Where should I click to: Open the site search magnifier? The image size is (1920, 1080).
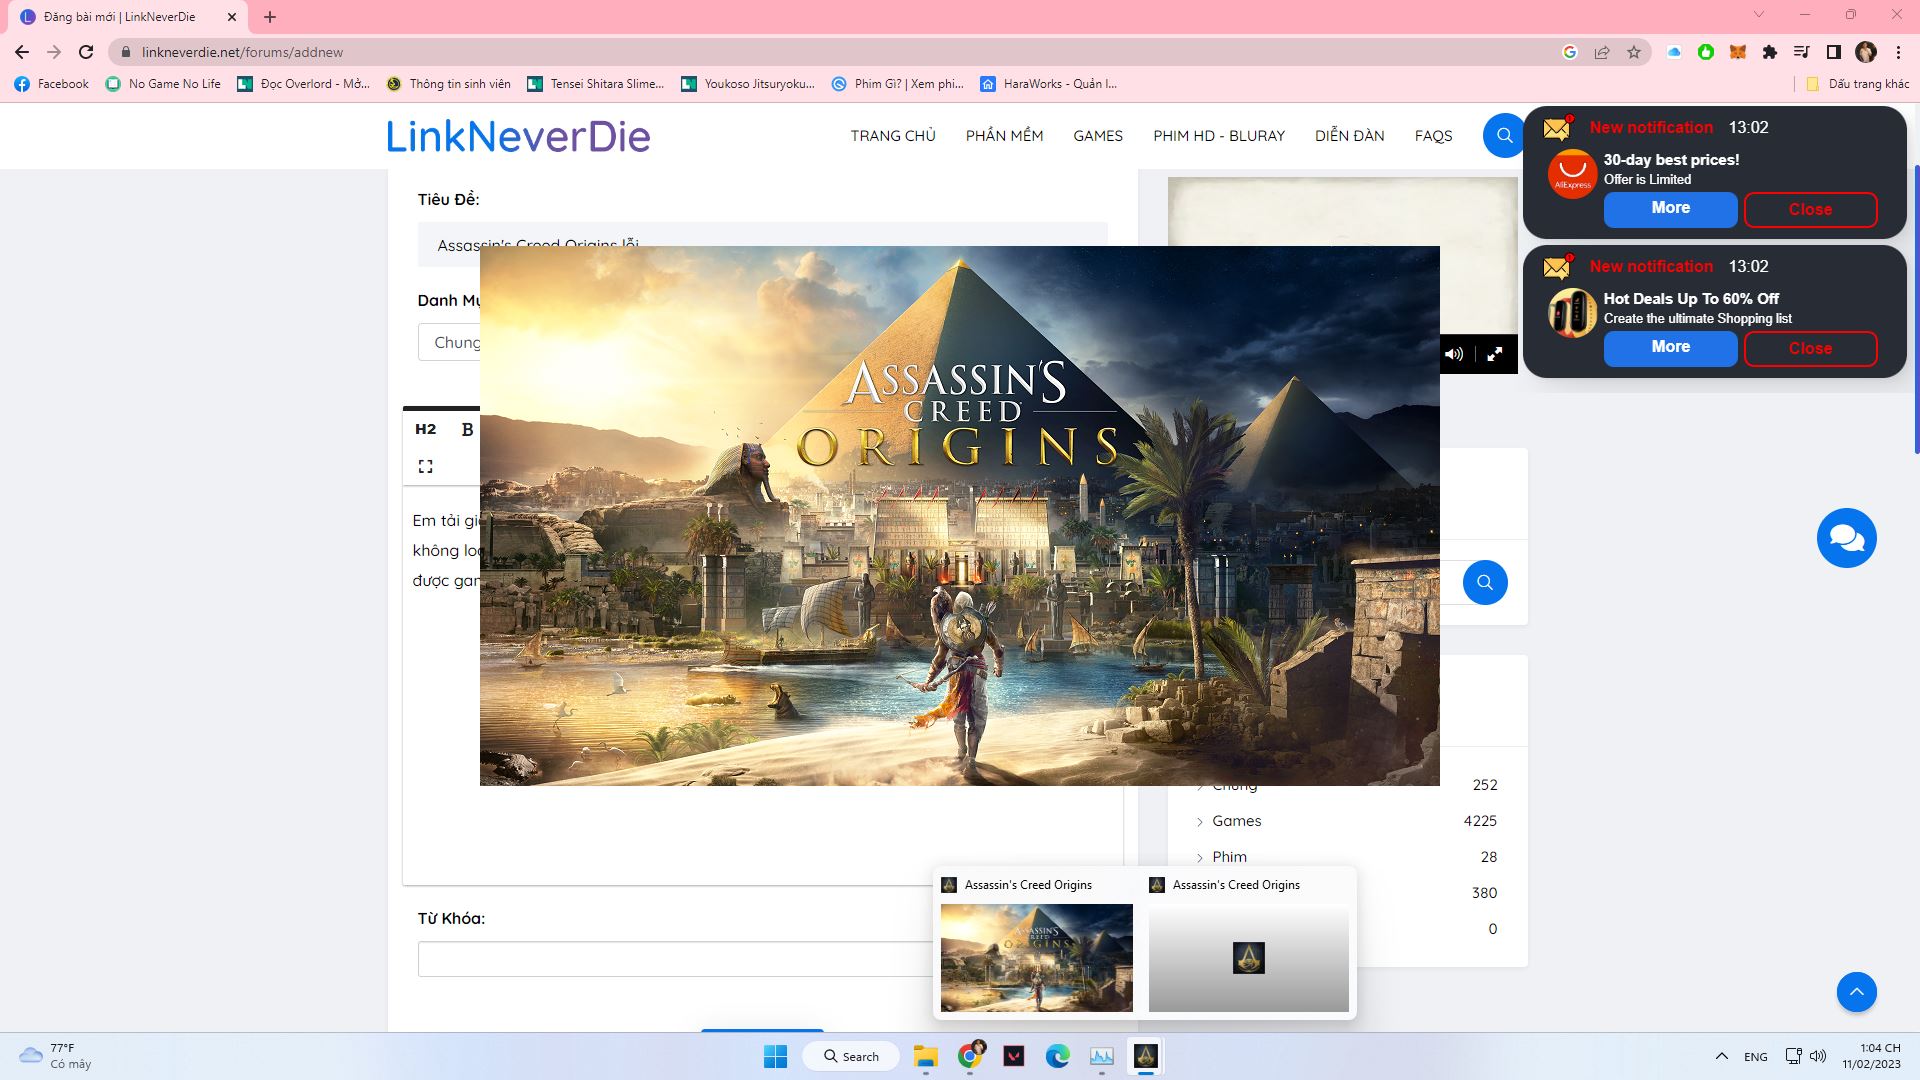pos(1503,135)
